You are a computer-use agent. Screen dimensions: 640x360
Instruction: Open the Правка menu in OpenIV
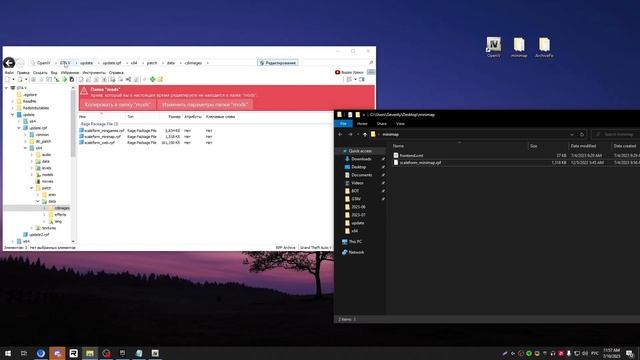coord(23,73)
